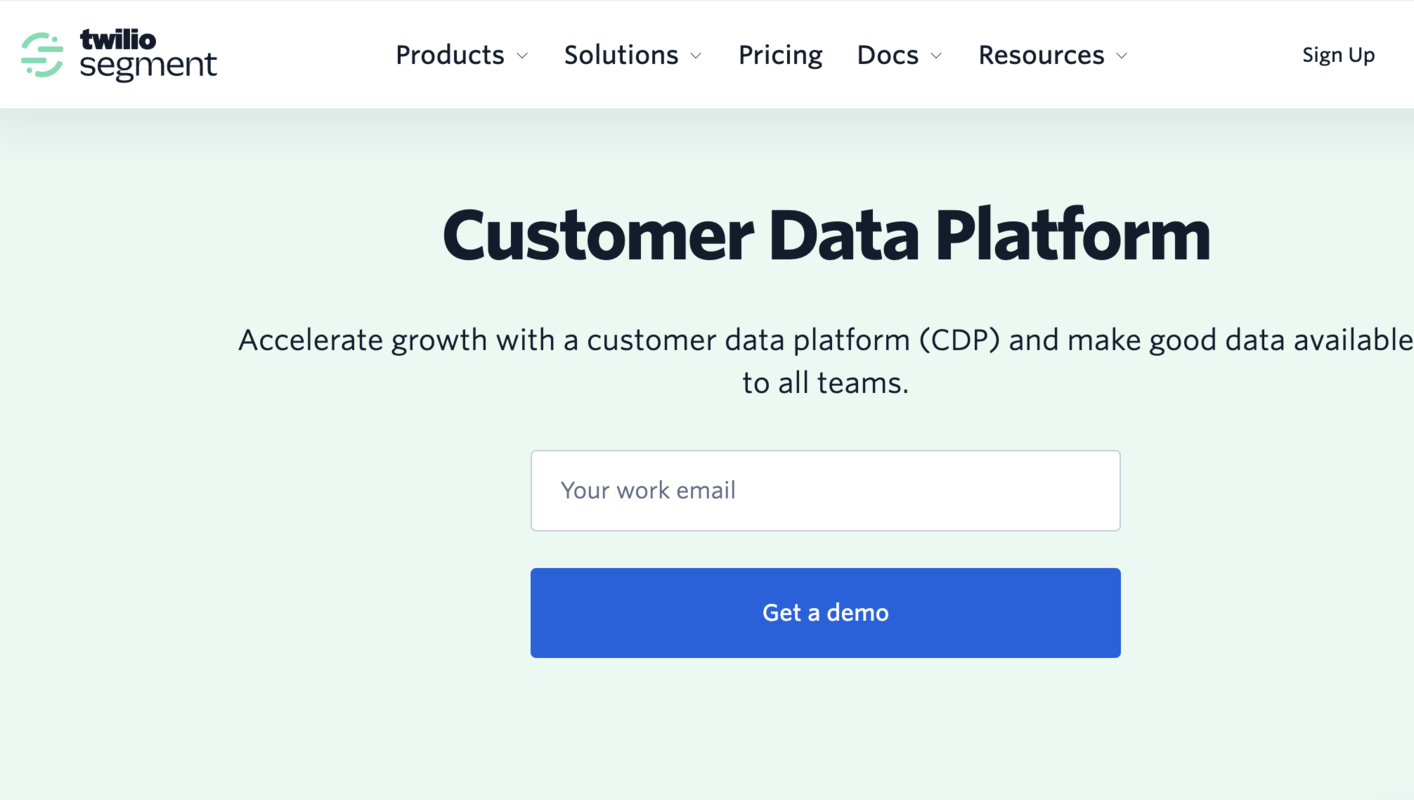Click the Docs chevron icon

coord(936,57)
